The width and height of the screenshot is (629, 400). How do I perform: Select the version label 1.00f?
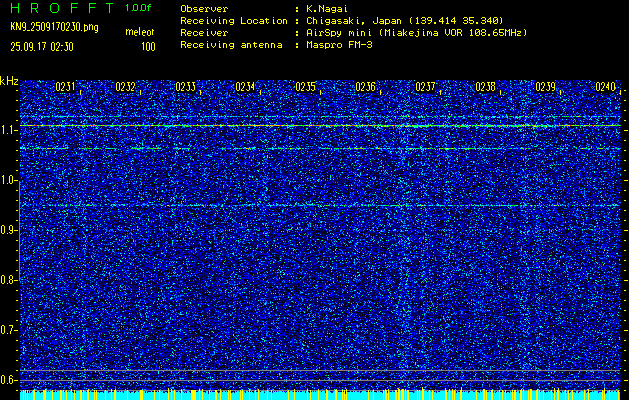click(x=138, y=8)
